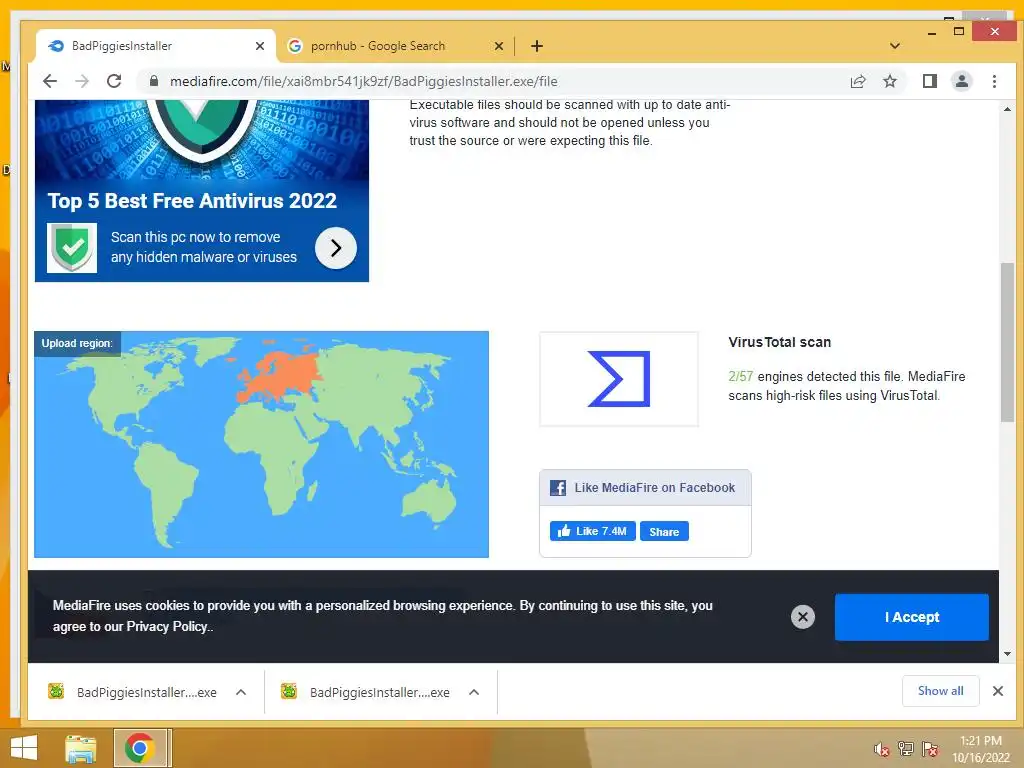Image resolution: width=1024 pixels, height=768 pixels.
Task: Click the Upload region label
Action: [x=77, y=344]
